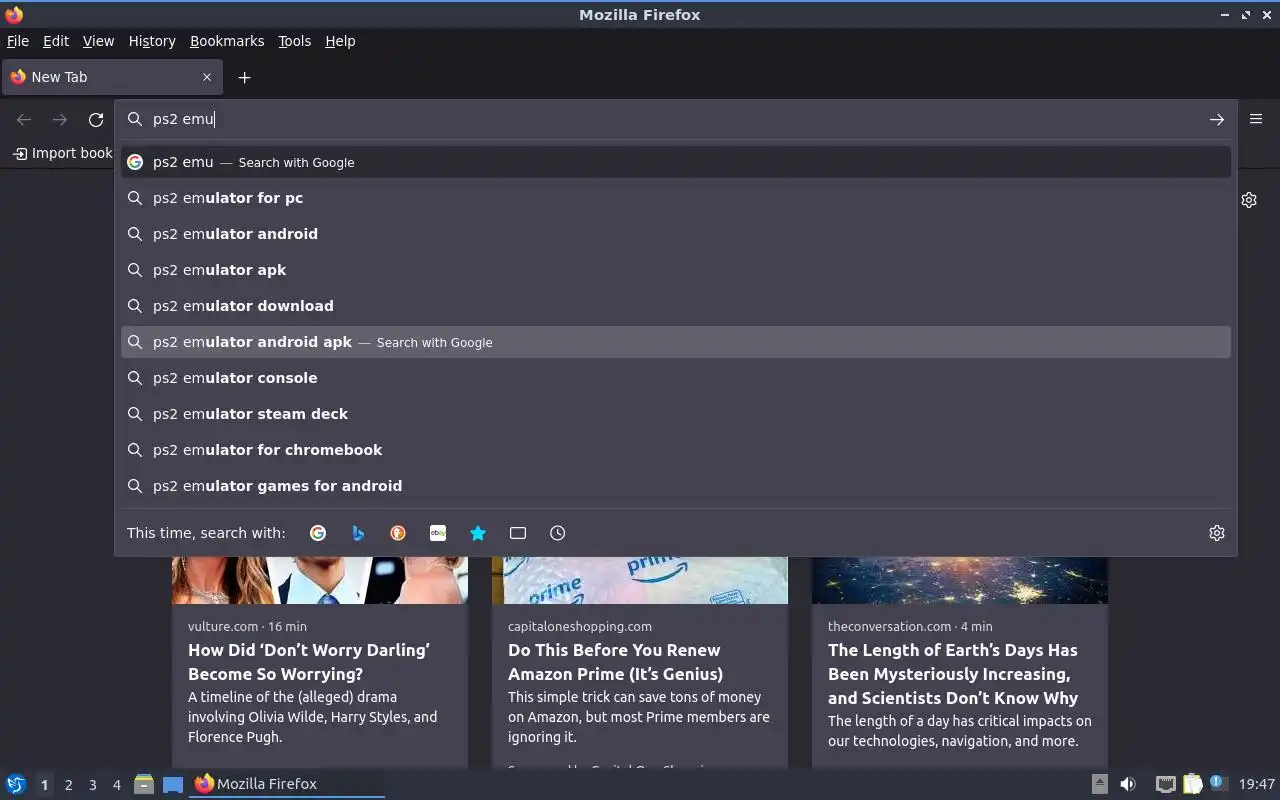Choose suggestion 'ps2 emulator for chromebook'

(676, 450)
